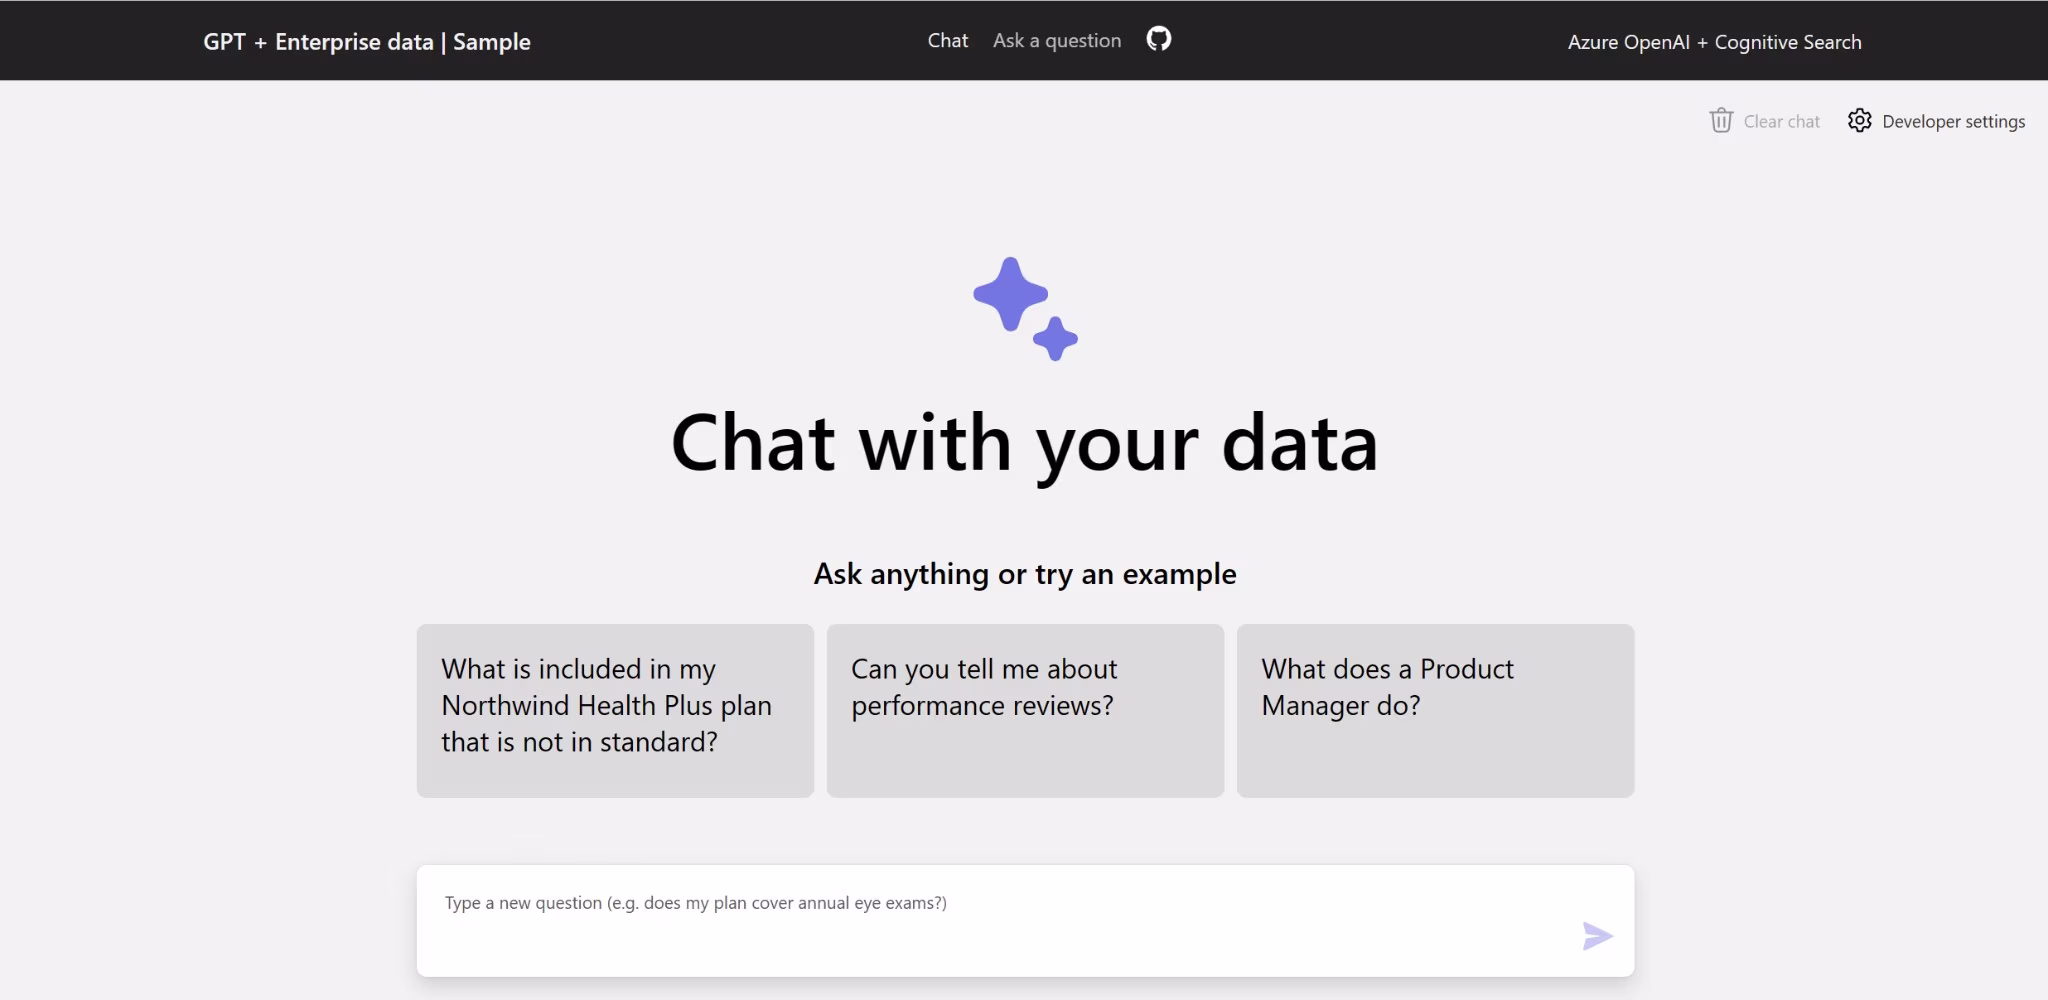The width and height of the screenshot is (2048, 1000).
Task: Click the Azure OpenAI + Cognitive Search text
Action: pyautogui.click(x=1714, y=42)
